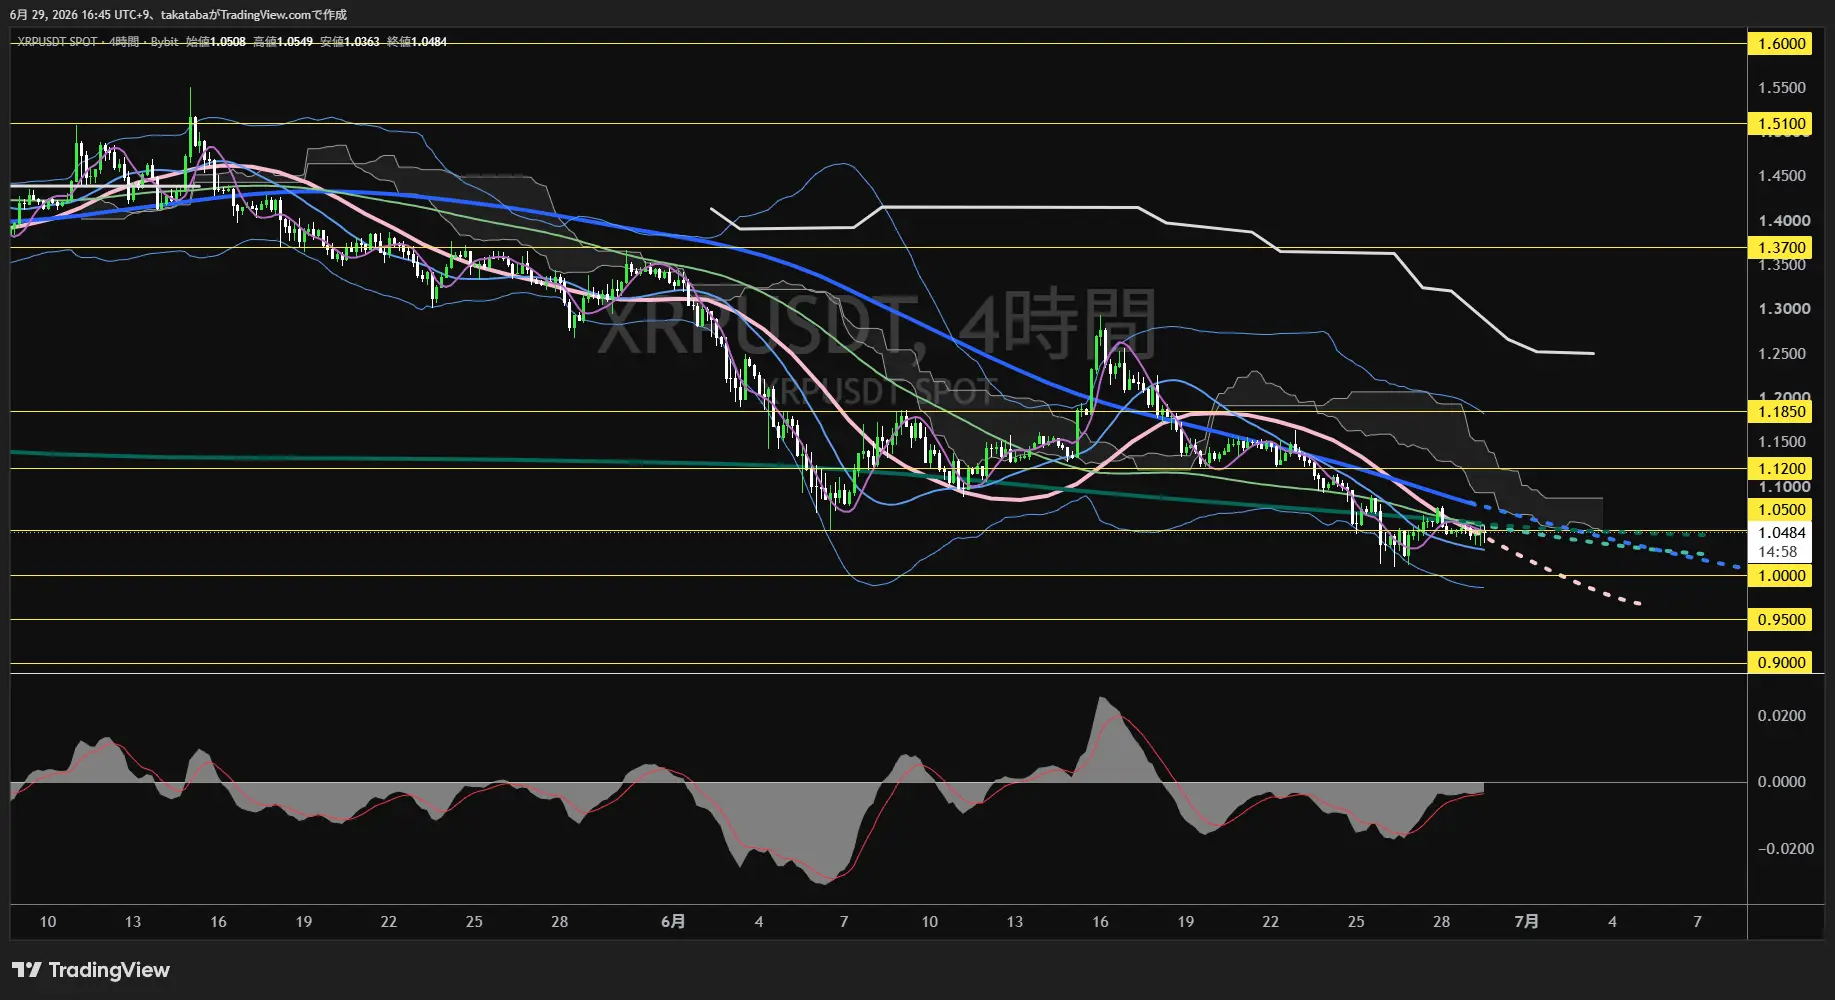The height and width of the screenshot is (1000, 1835).
Task: Click the 1.4500 tick on the price axis
Action: pos(1782,176)
